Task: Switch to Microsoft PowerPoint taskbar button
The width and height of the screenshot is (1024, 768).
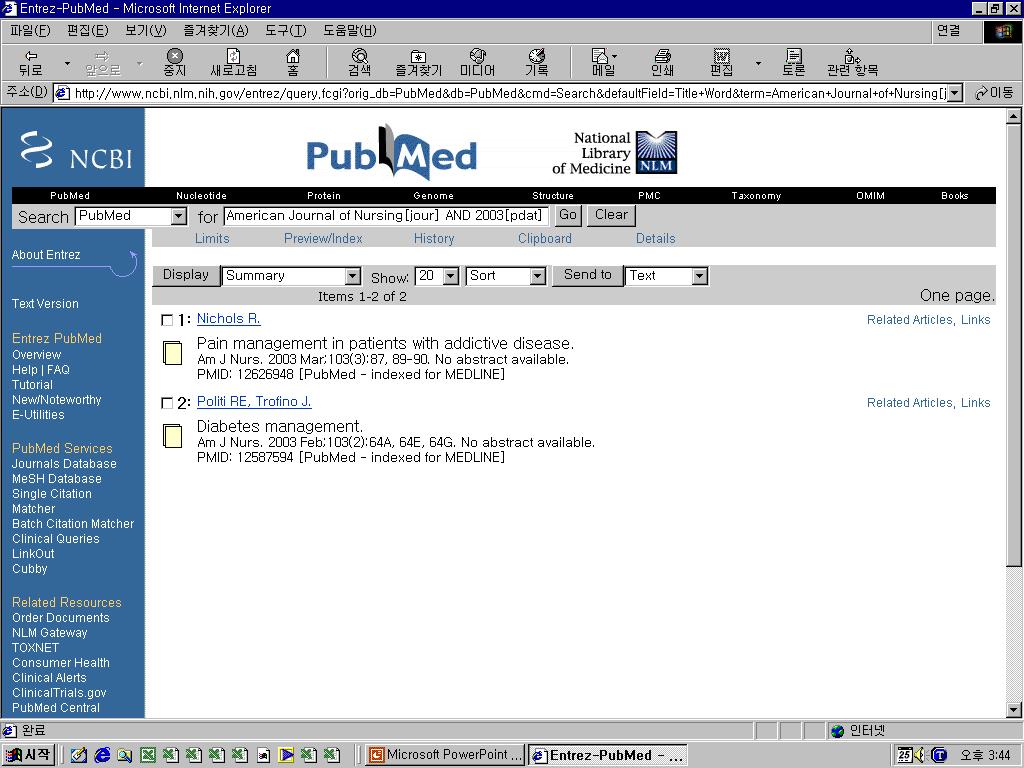Action: [445, 755]
